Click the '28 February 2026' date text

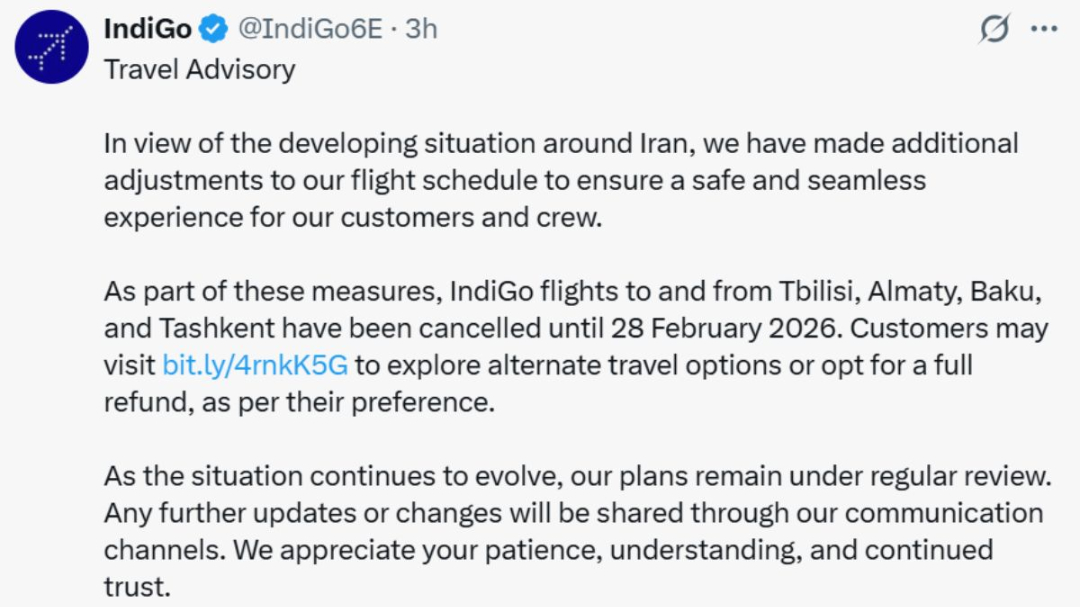(x=735, y=329)
